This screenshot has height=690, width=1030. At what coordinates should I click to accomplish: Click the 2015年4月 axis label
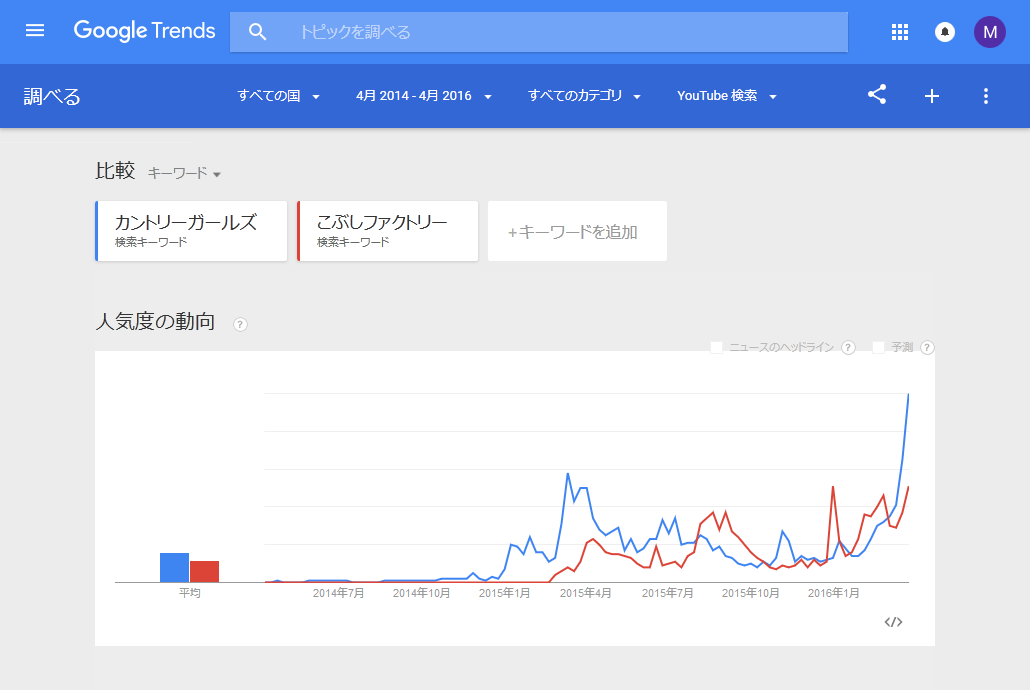coord(585,593)
